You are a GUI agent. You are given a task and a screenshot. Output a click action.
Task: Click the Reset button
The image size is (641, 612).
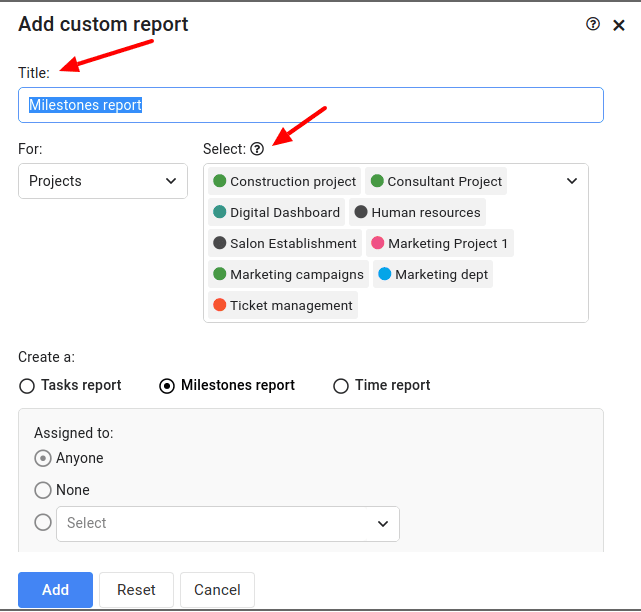click(136, 590)
